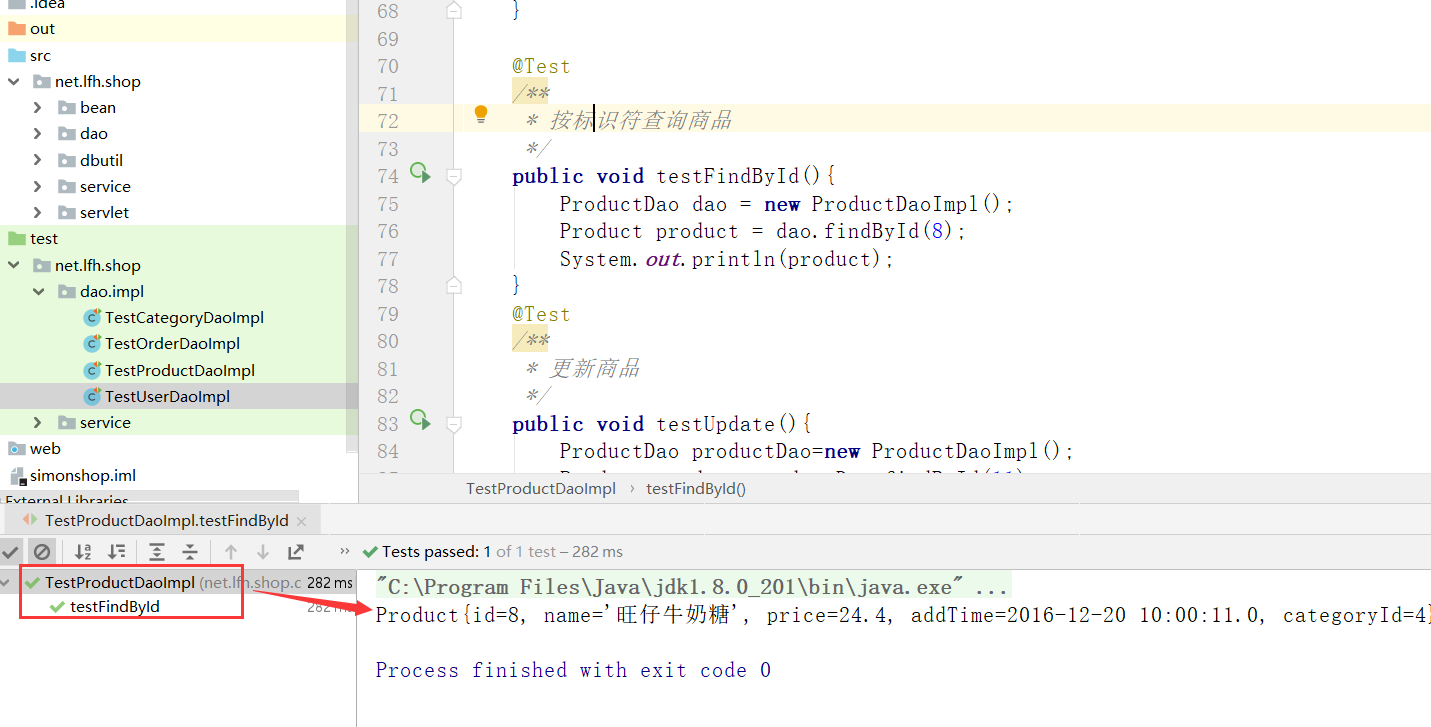Go to previous failed test arrow
1431x727 pixels.
(x=231, y=552)
